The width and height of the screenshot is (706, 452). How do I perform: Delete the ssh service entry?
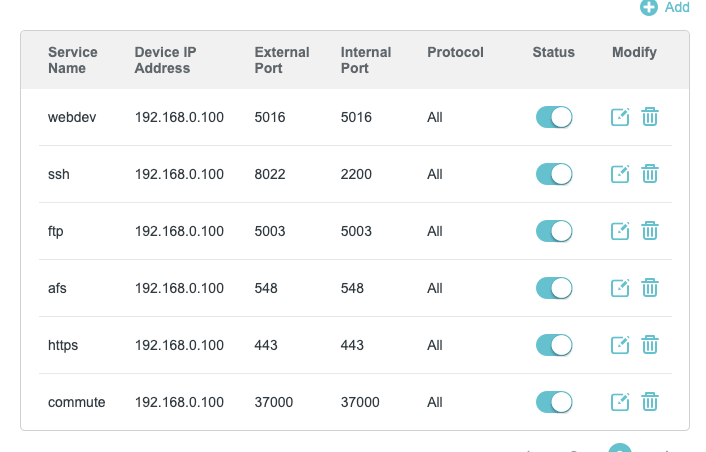coord(650,174)
